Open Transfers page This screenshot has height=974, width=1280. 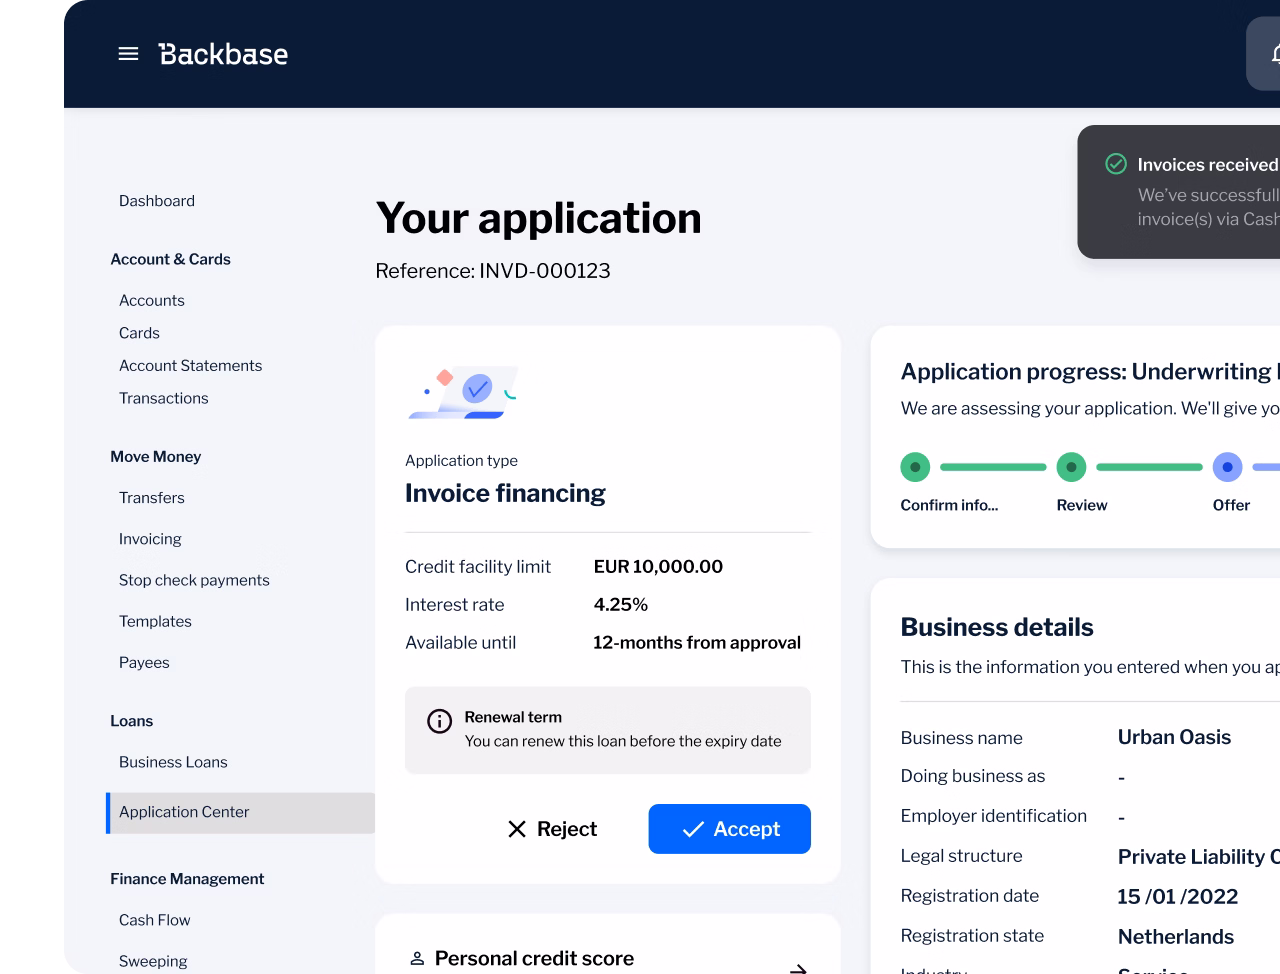click(152, 498)
